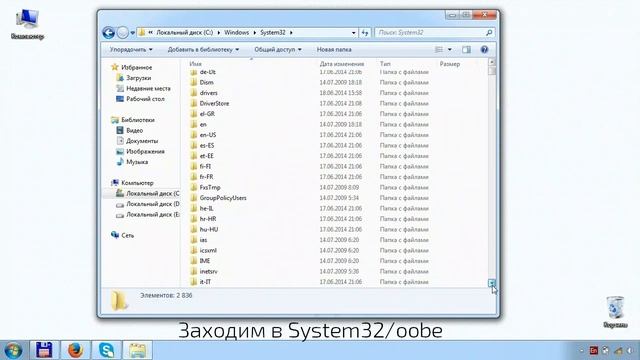Sort by the Дата изменения column
The width and height of the screenshot is (640, 360).
coord(342,64)
